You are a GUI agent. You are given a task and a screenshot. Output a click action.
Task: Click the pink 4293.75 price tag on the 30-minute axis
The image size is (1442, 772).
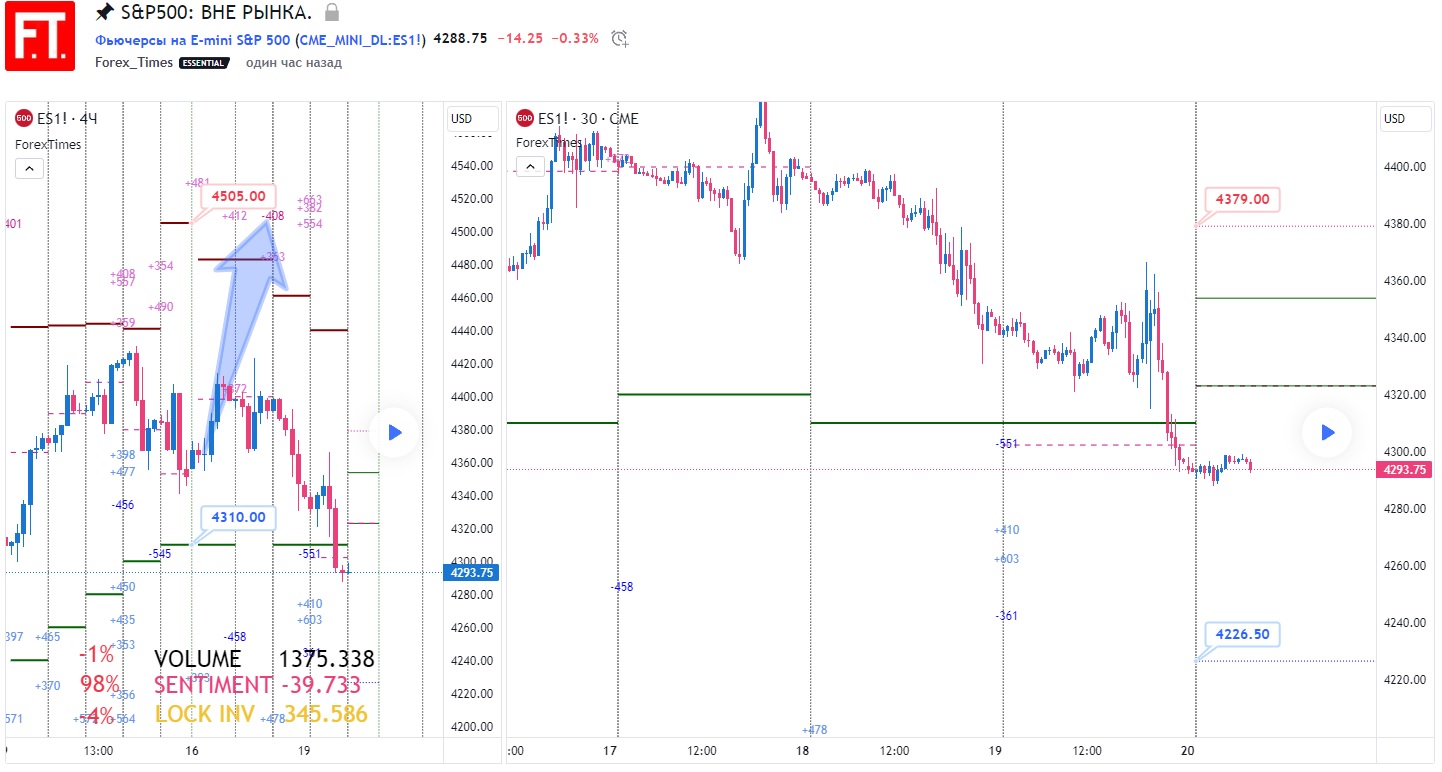(x=1404, y=469)
